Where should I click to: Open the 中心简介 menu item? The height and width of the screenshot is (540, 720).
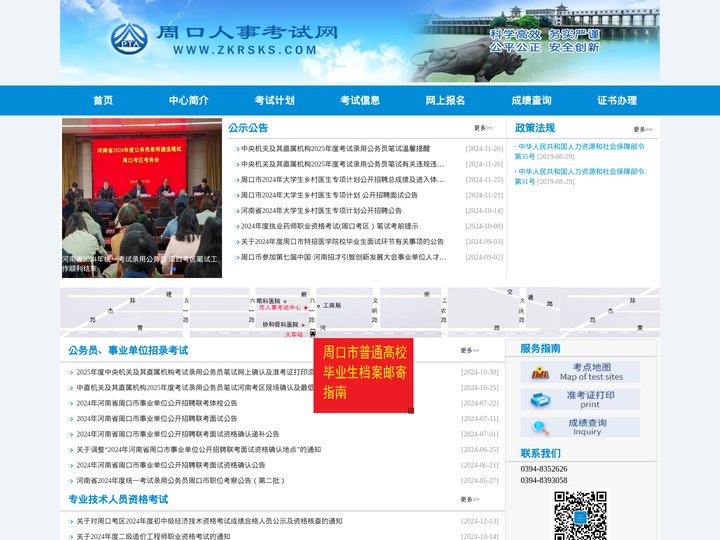point(189,100)
